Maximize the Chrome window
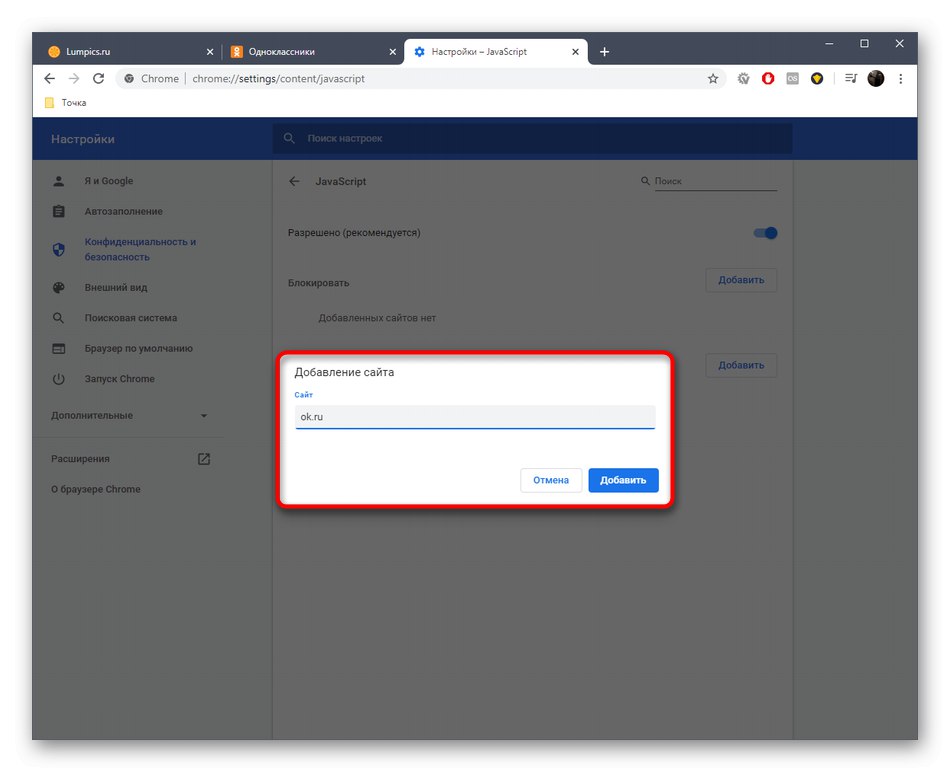Viewport: 950px width, 772px height. (865, 44)
